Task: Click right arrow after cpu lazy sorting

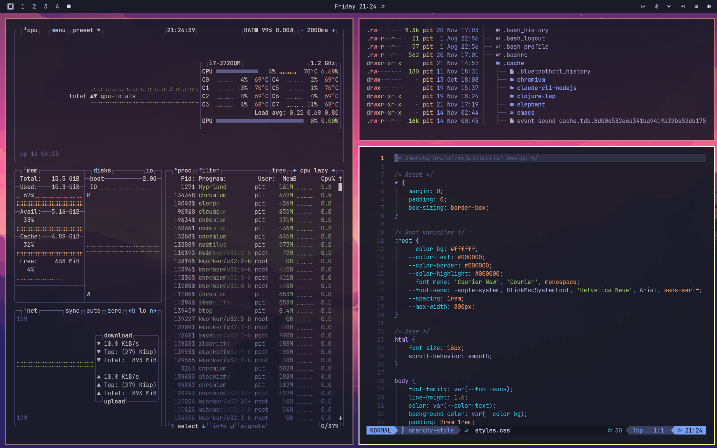Action: pyautogui.click(x=333, y=170)
